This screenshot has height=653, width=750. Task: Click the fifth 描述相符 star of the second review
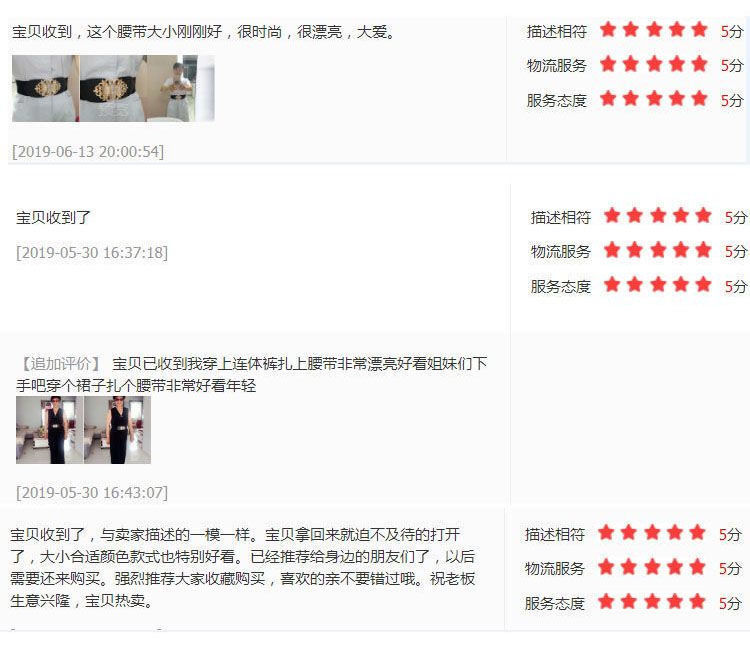(x=703, y=216)
